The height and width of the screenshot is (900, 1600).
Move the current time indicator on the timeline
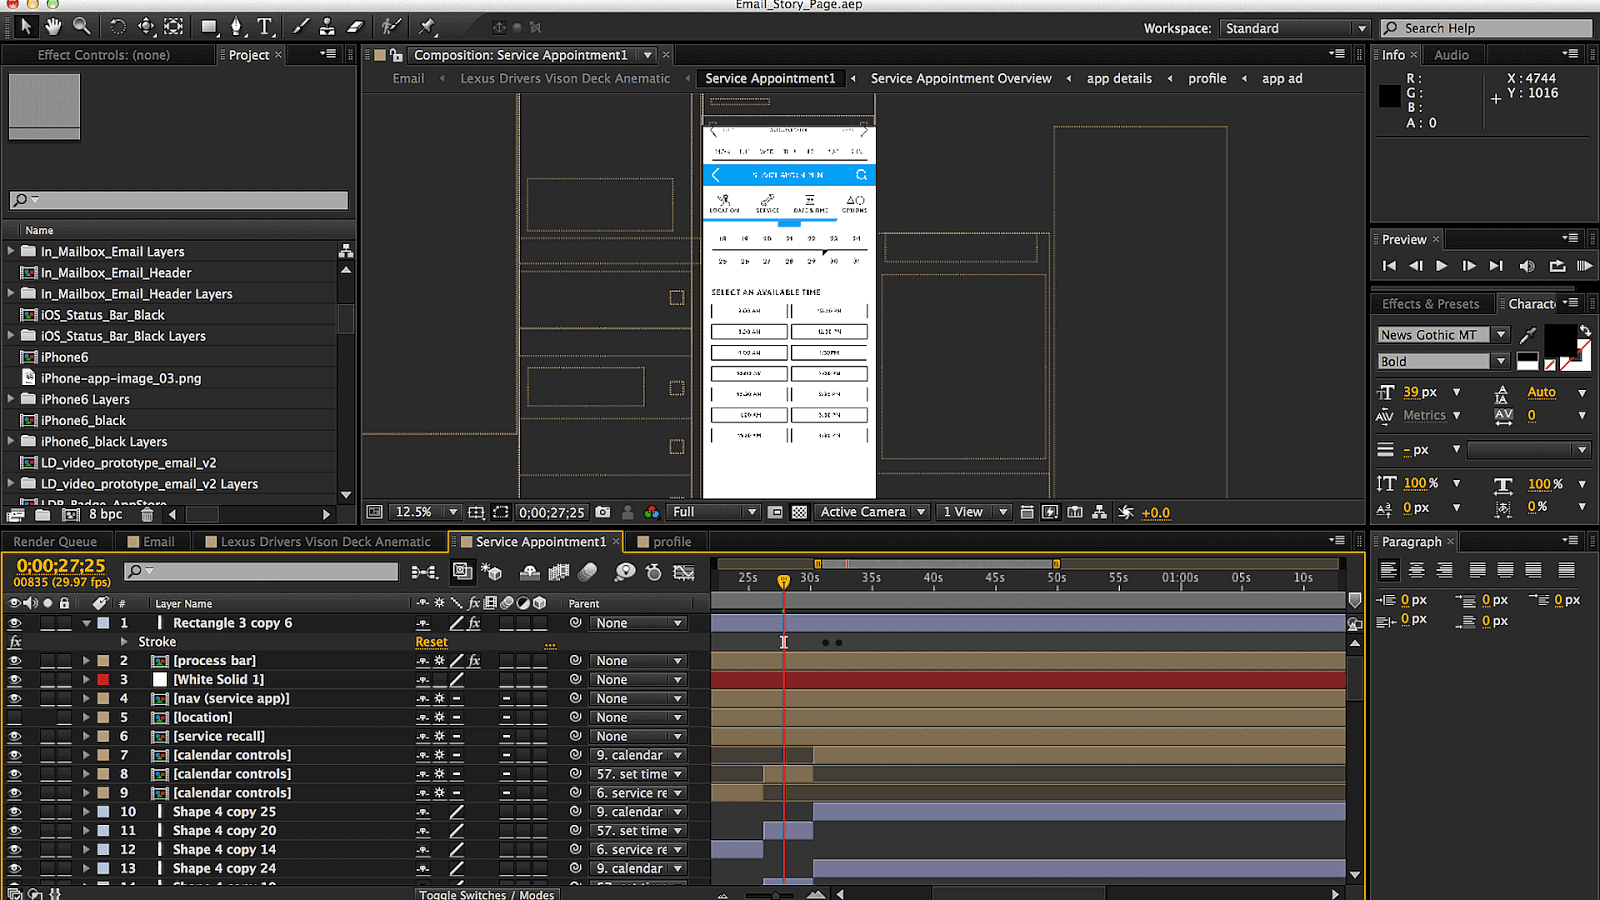click(784, 578)
